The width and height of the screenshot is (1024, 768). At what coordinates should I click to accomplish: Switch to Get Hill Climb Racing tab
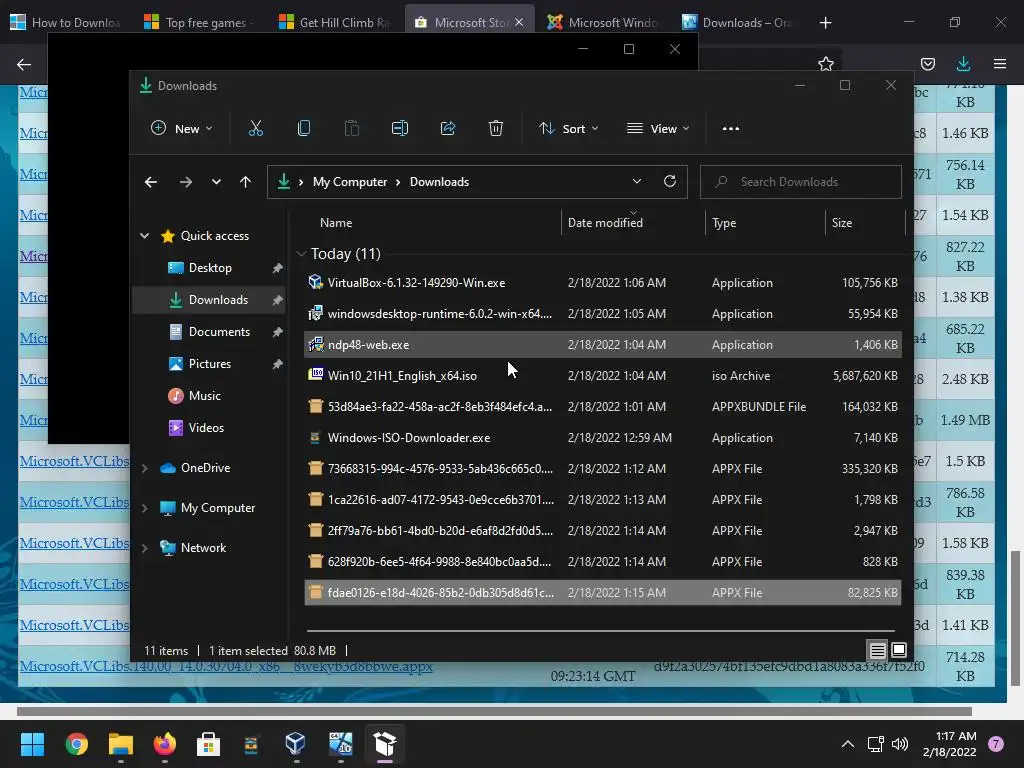coord(334,22)
